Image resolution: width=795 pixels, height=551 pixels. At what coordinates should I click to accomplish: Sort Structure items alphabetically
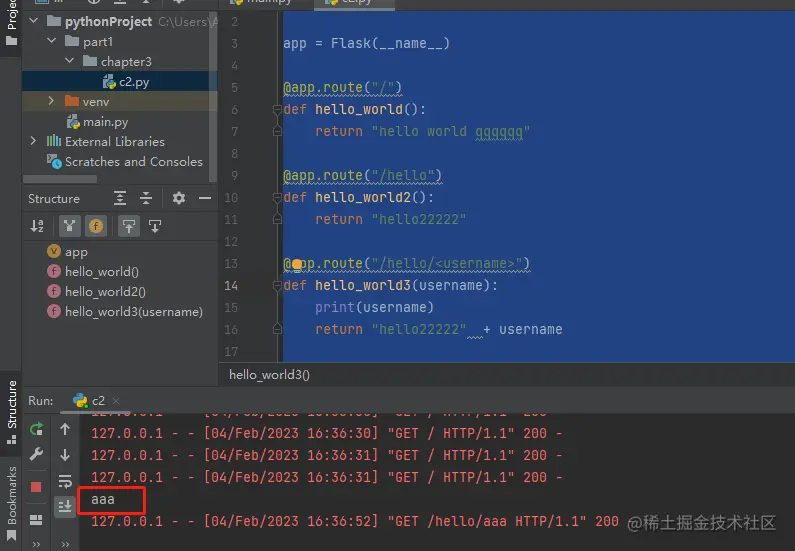[x=37, y=226]
